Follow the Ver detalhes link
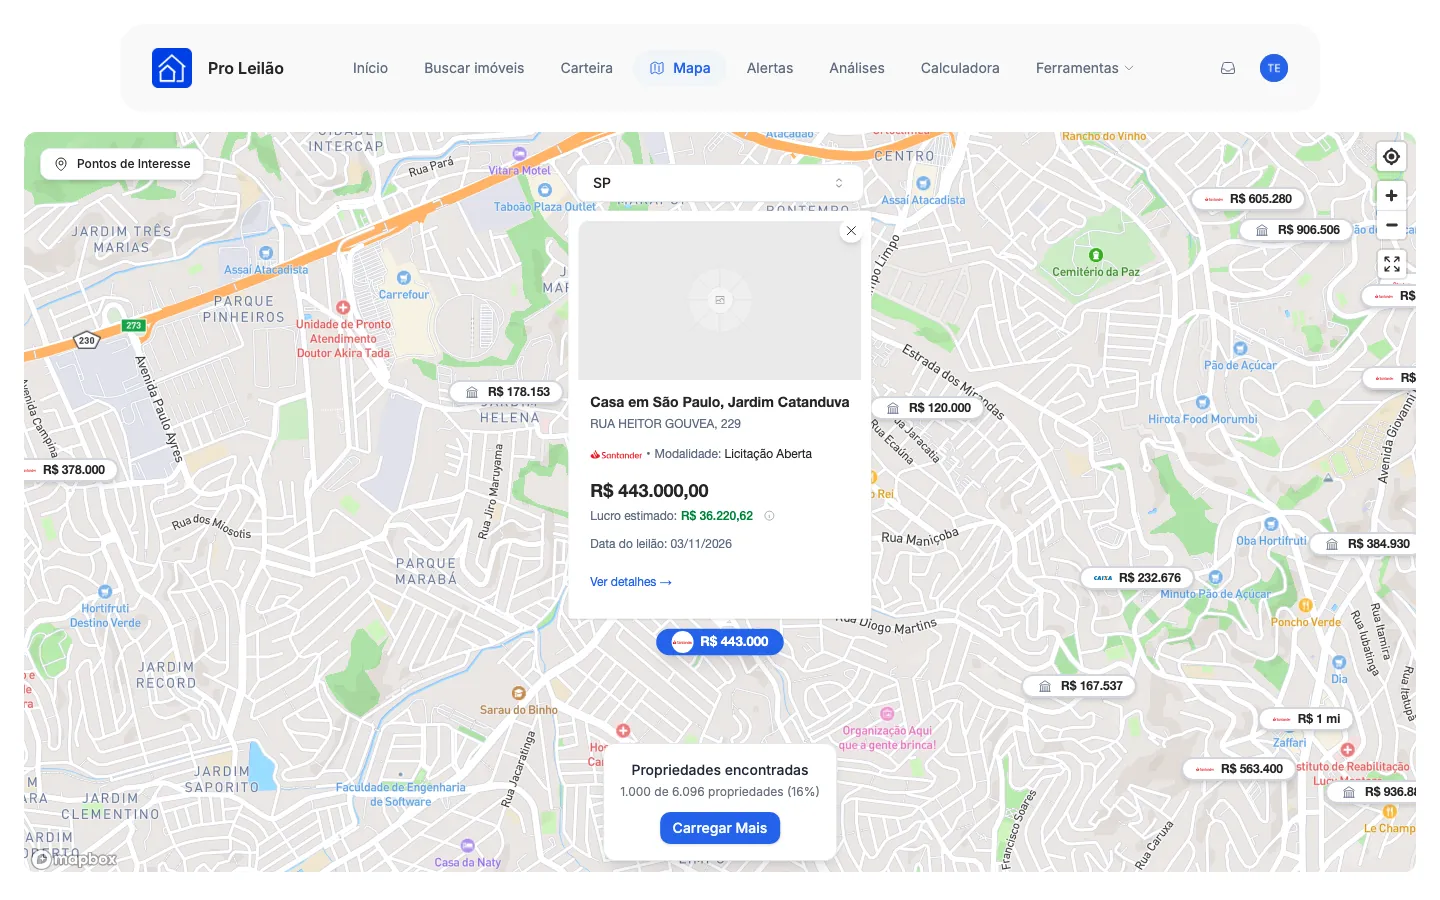Screen dimensions: 1440x900 [631, 582]
